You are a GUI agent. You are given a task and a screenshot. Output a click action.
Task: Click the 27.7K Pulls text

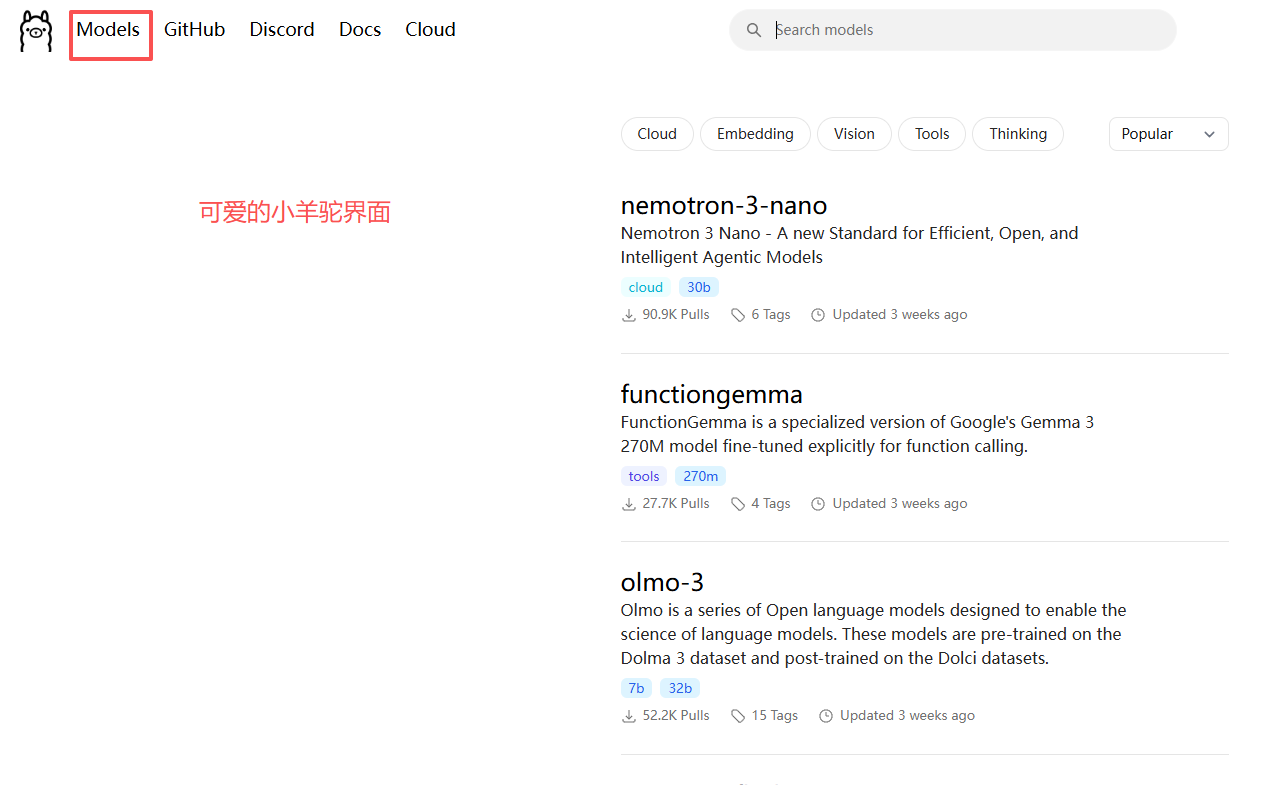pos(676,504)
